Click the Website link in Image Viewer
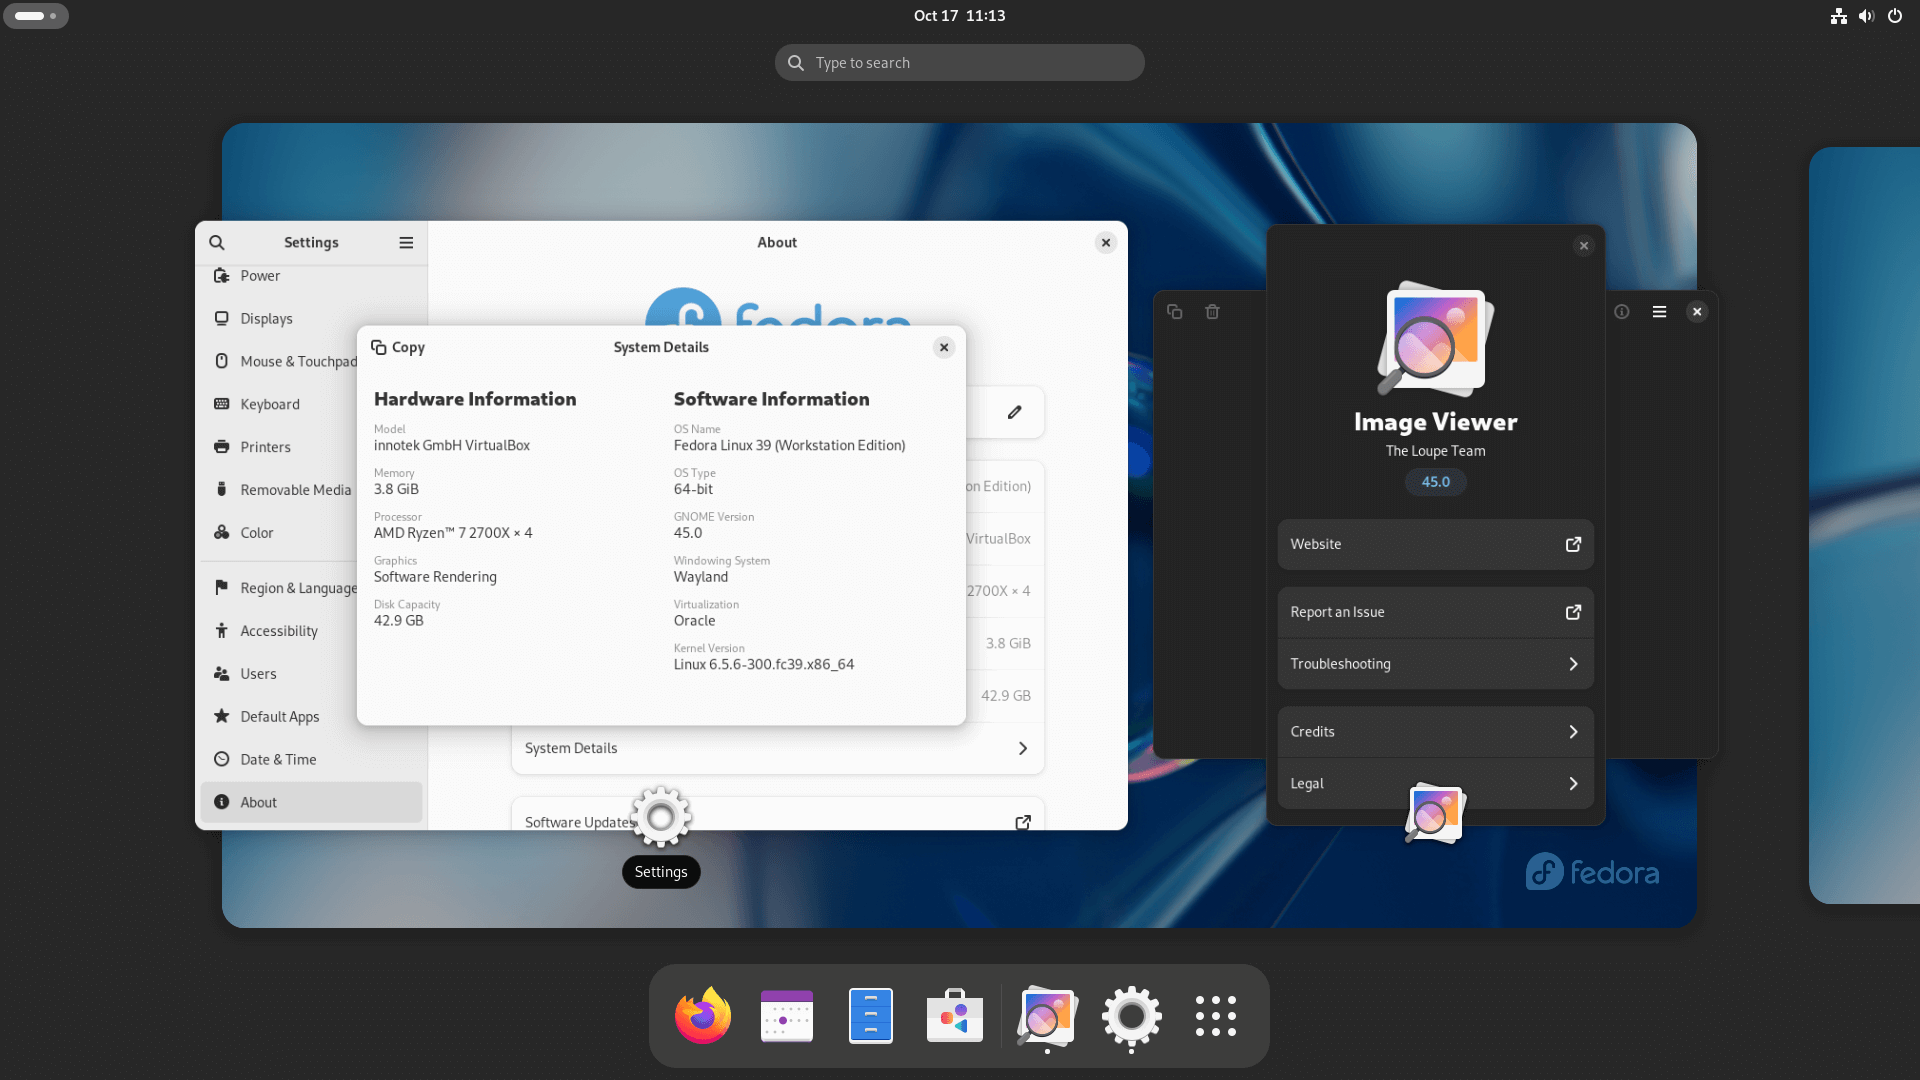 click(x=1435, y=543)
